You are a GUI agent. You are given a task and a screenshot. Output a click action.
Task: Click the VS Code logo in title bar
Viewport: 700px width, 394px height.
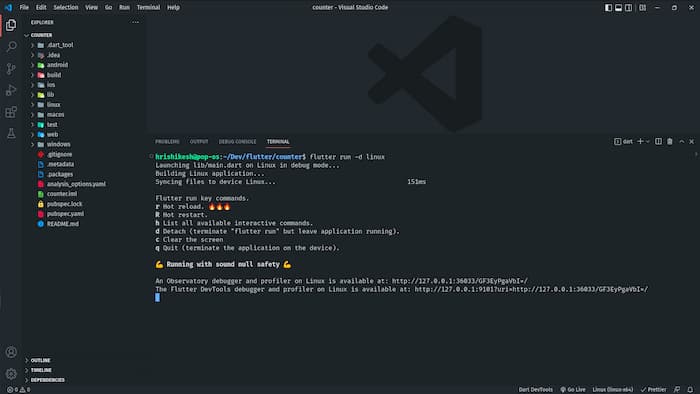click(x=8, y=7)
